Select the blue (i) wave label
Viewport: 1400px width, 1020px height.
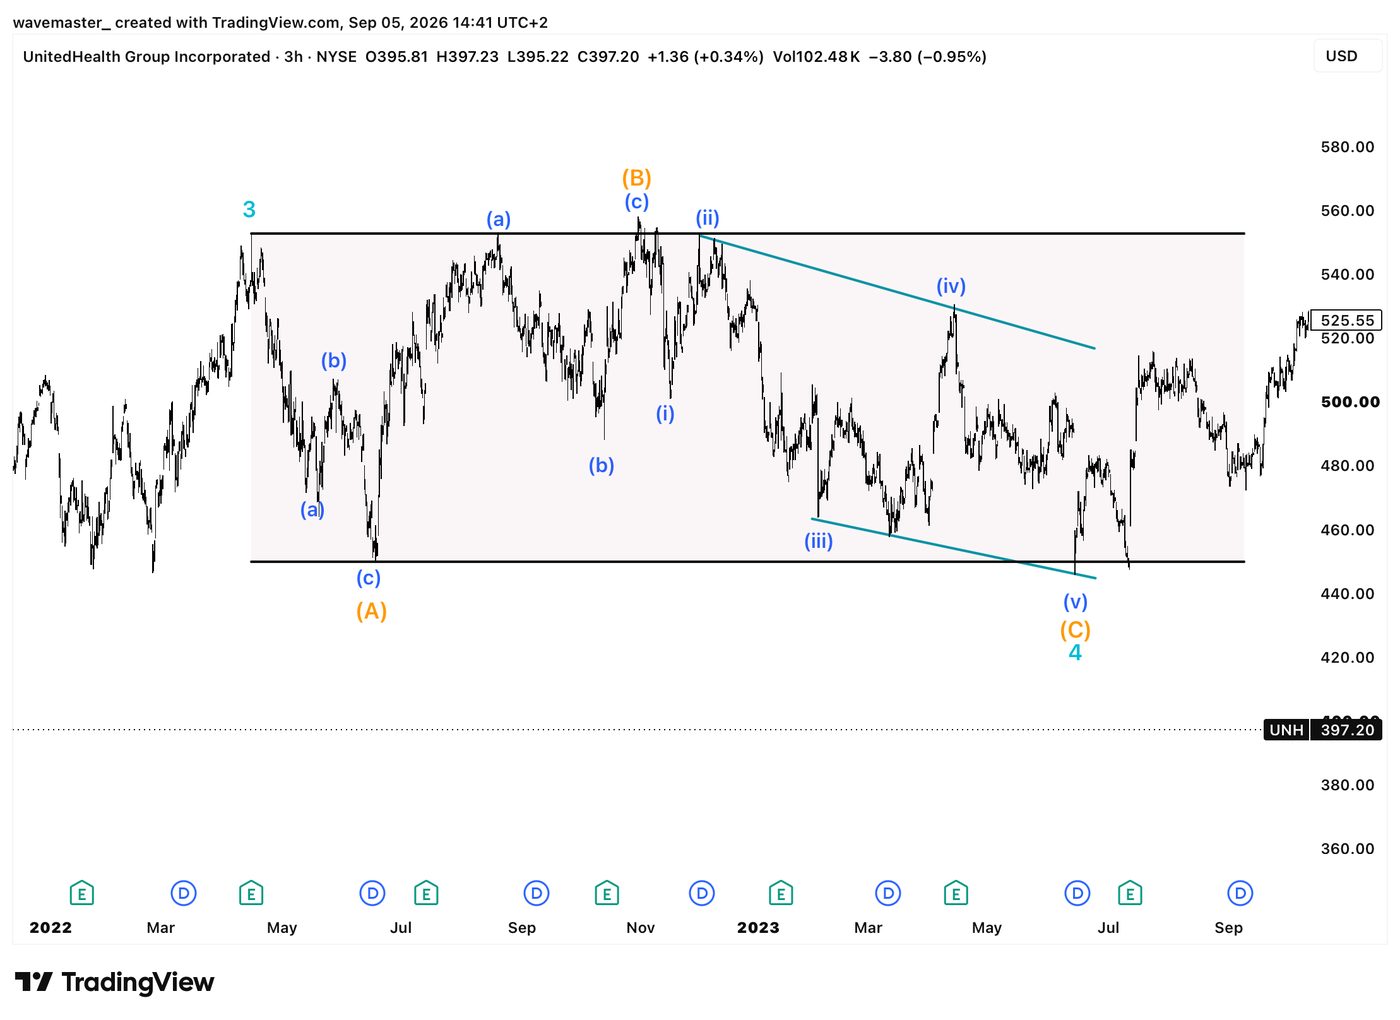coord(665,413)
